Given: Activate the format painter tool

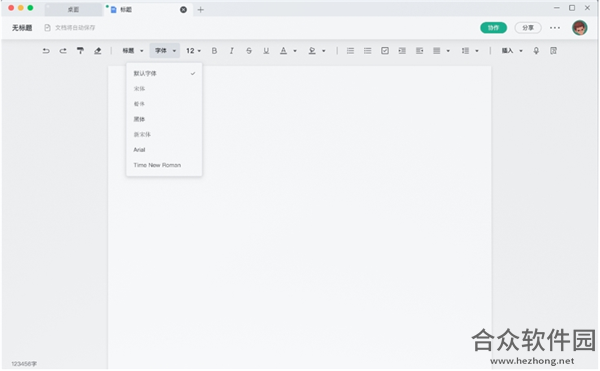Looking at the screenshot, I should 80,50.
